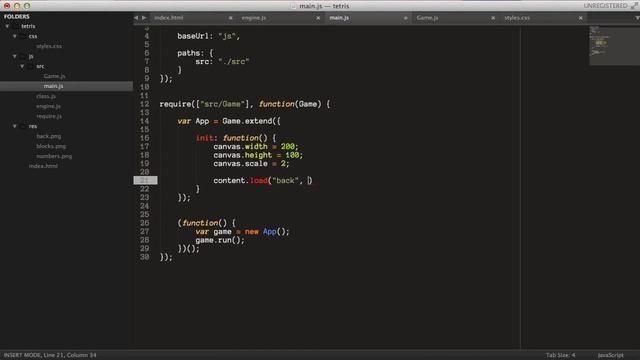Switch to the Game.js tab

tap(427, 18)
